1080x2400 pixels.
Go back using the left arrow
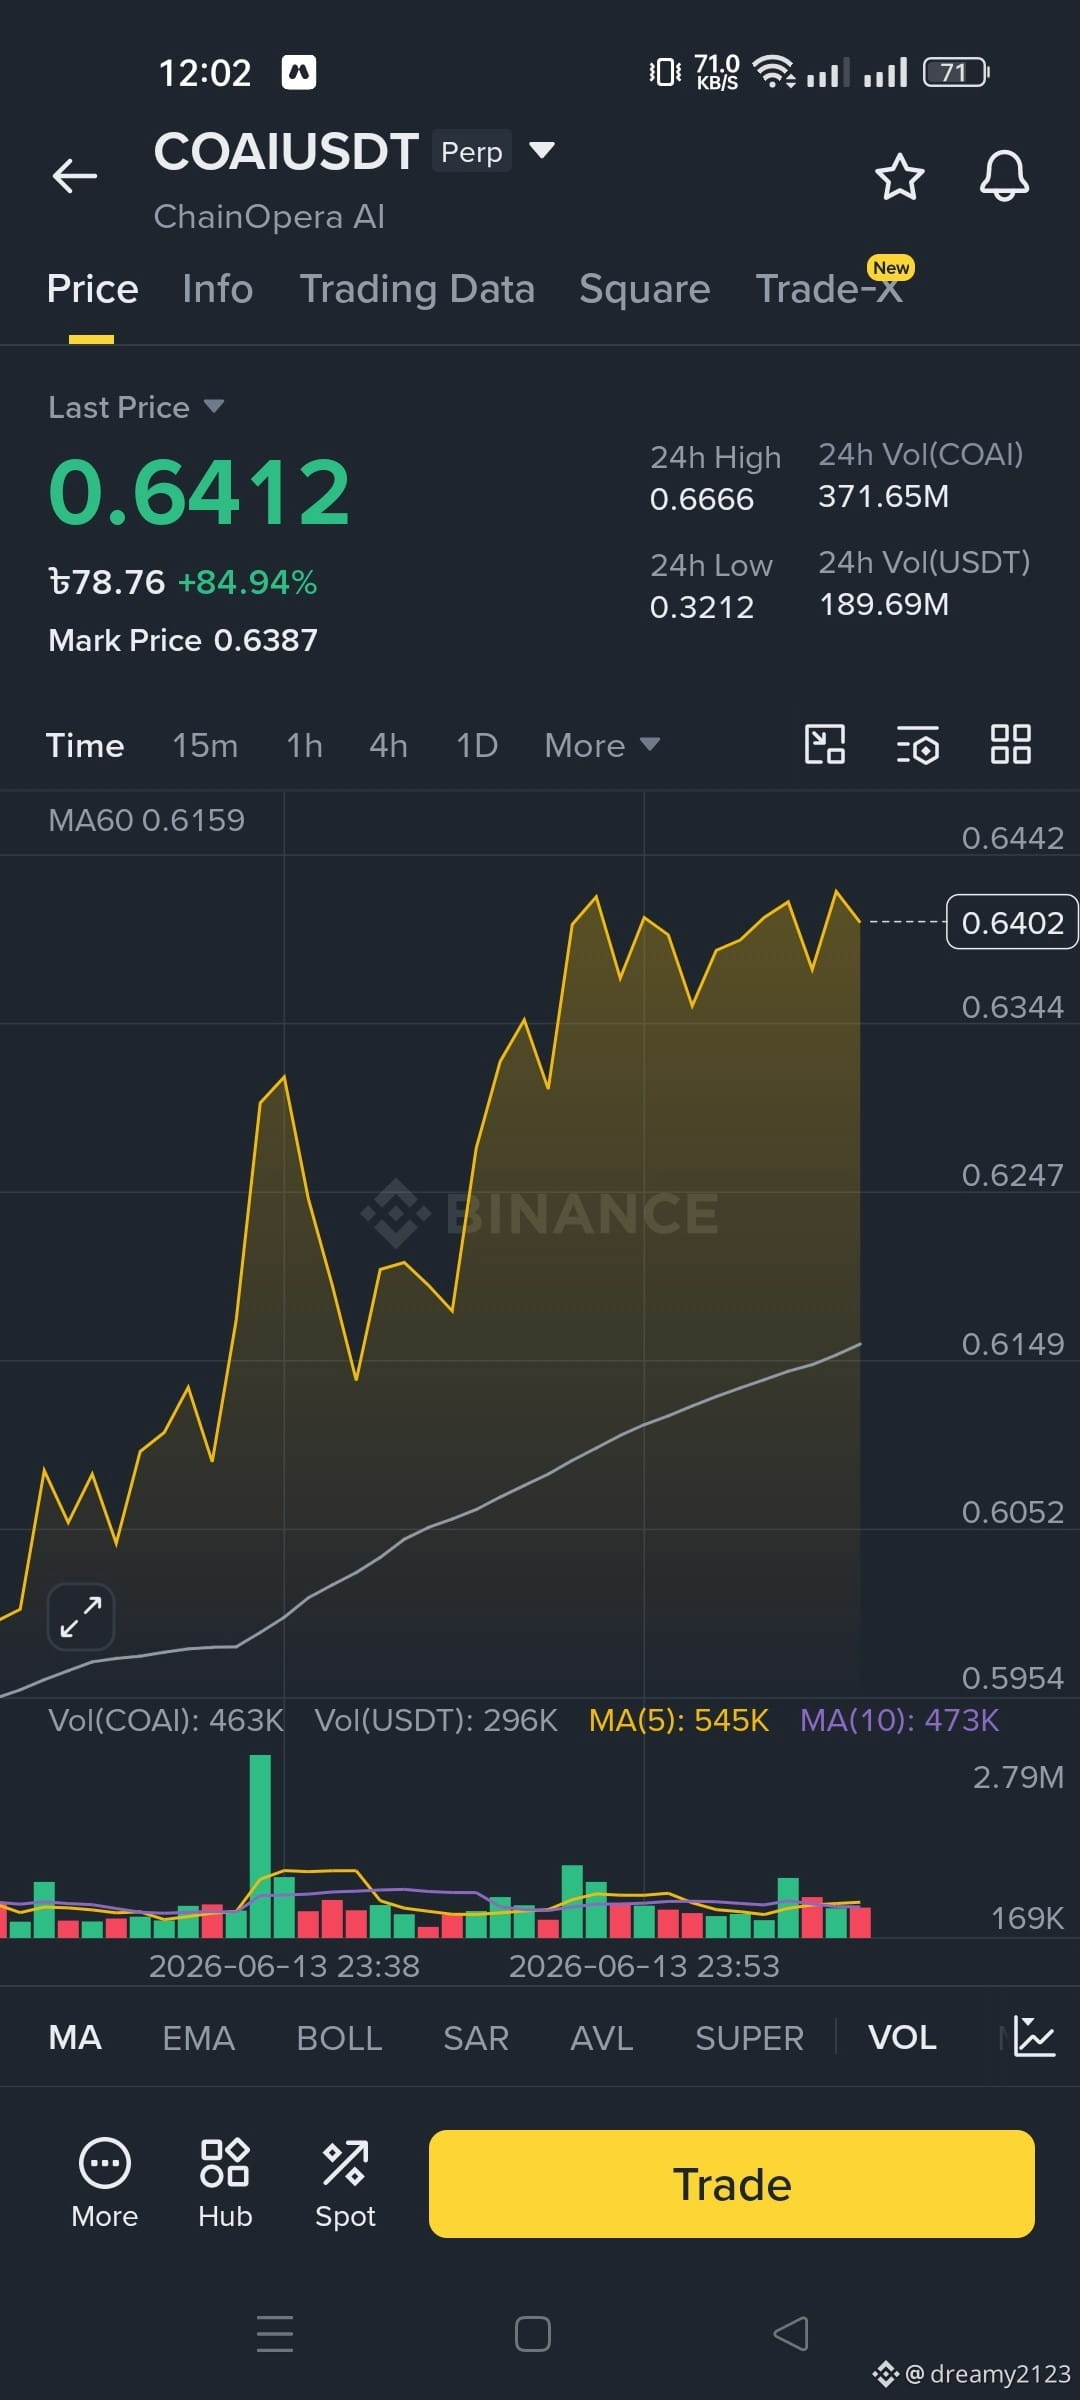(x=75, y=176)
